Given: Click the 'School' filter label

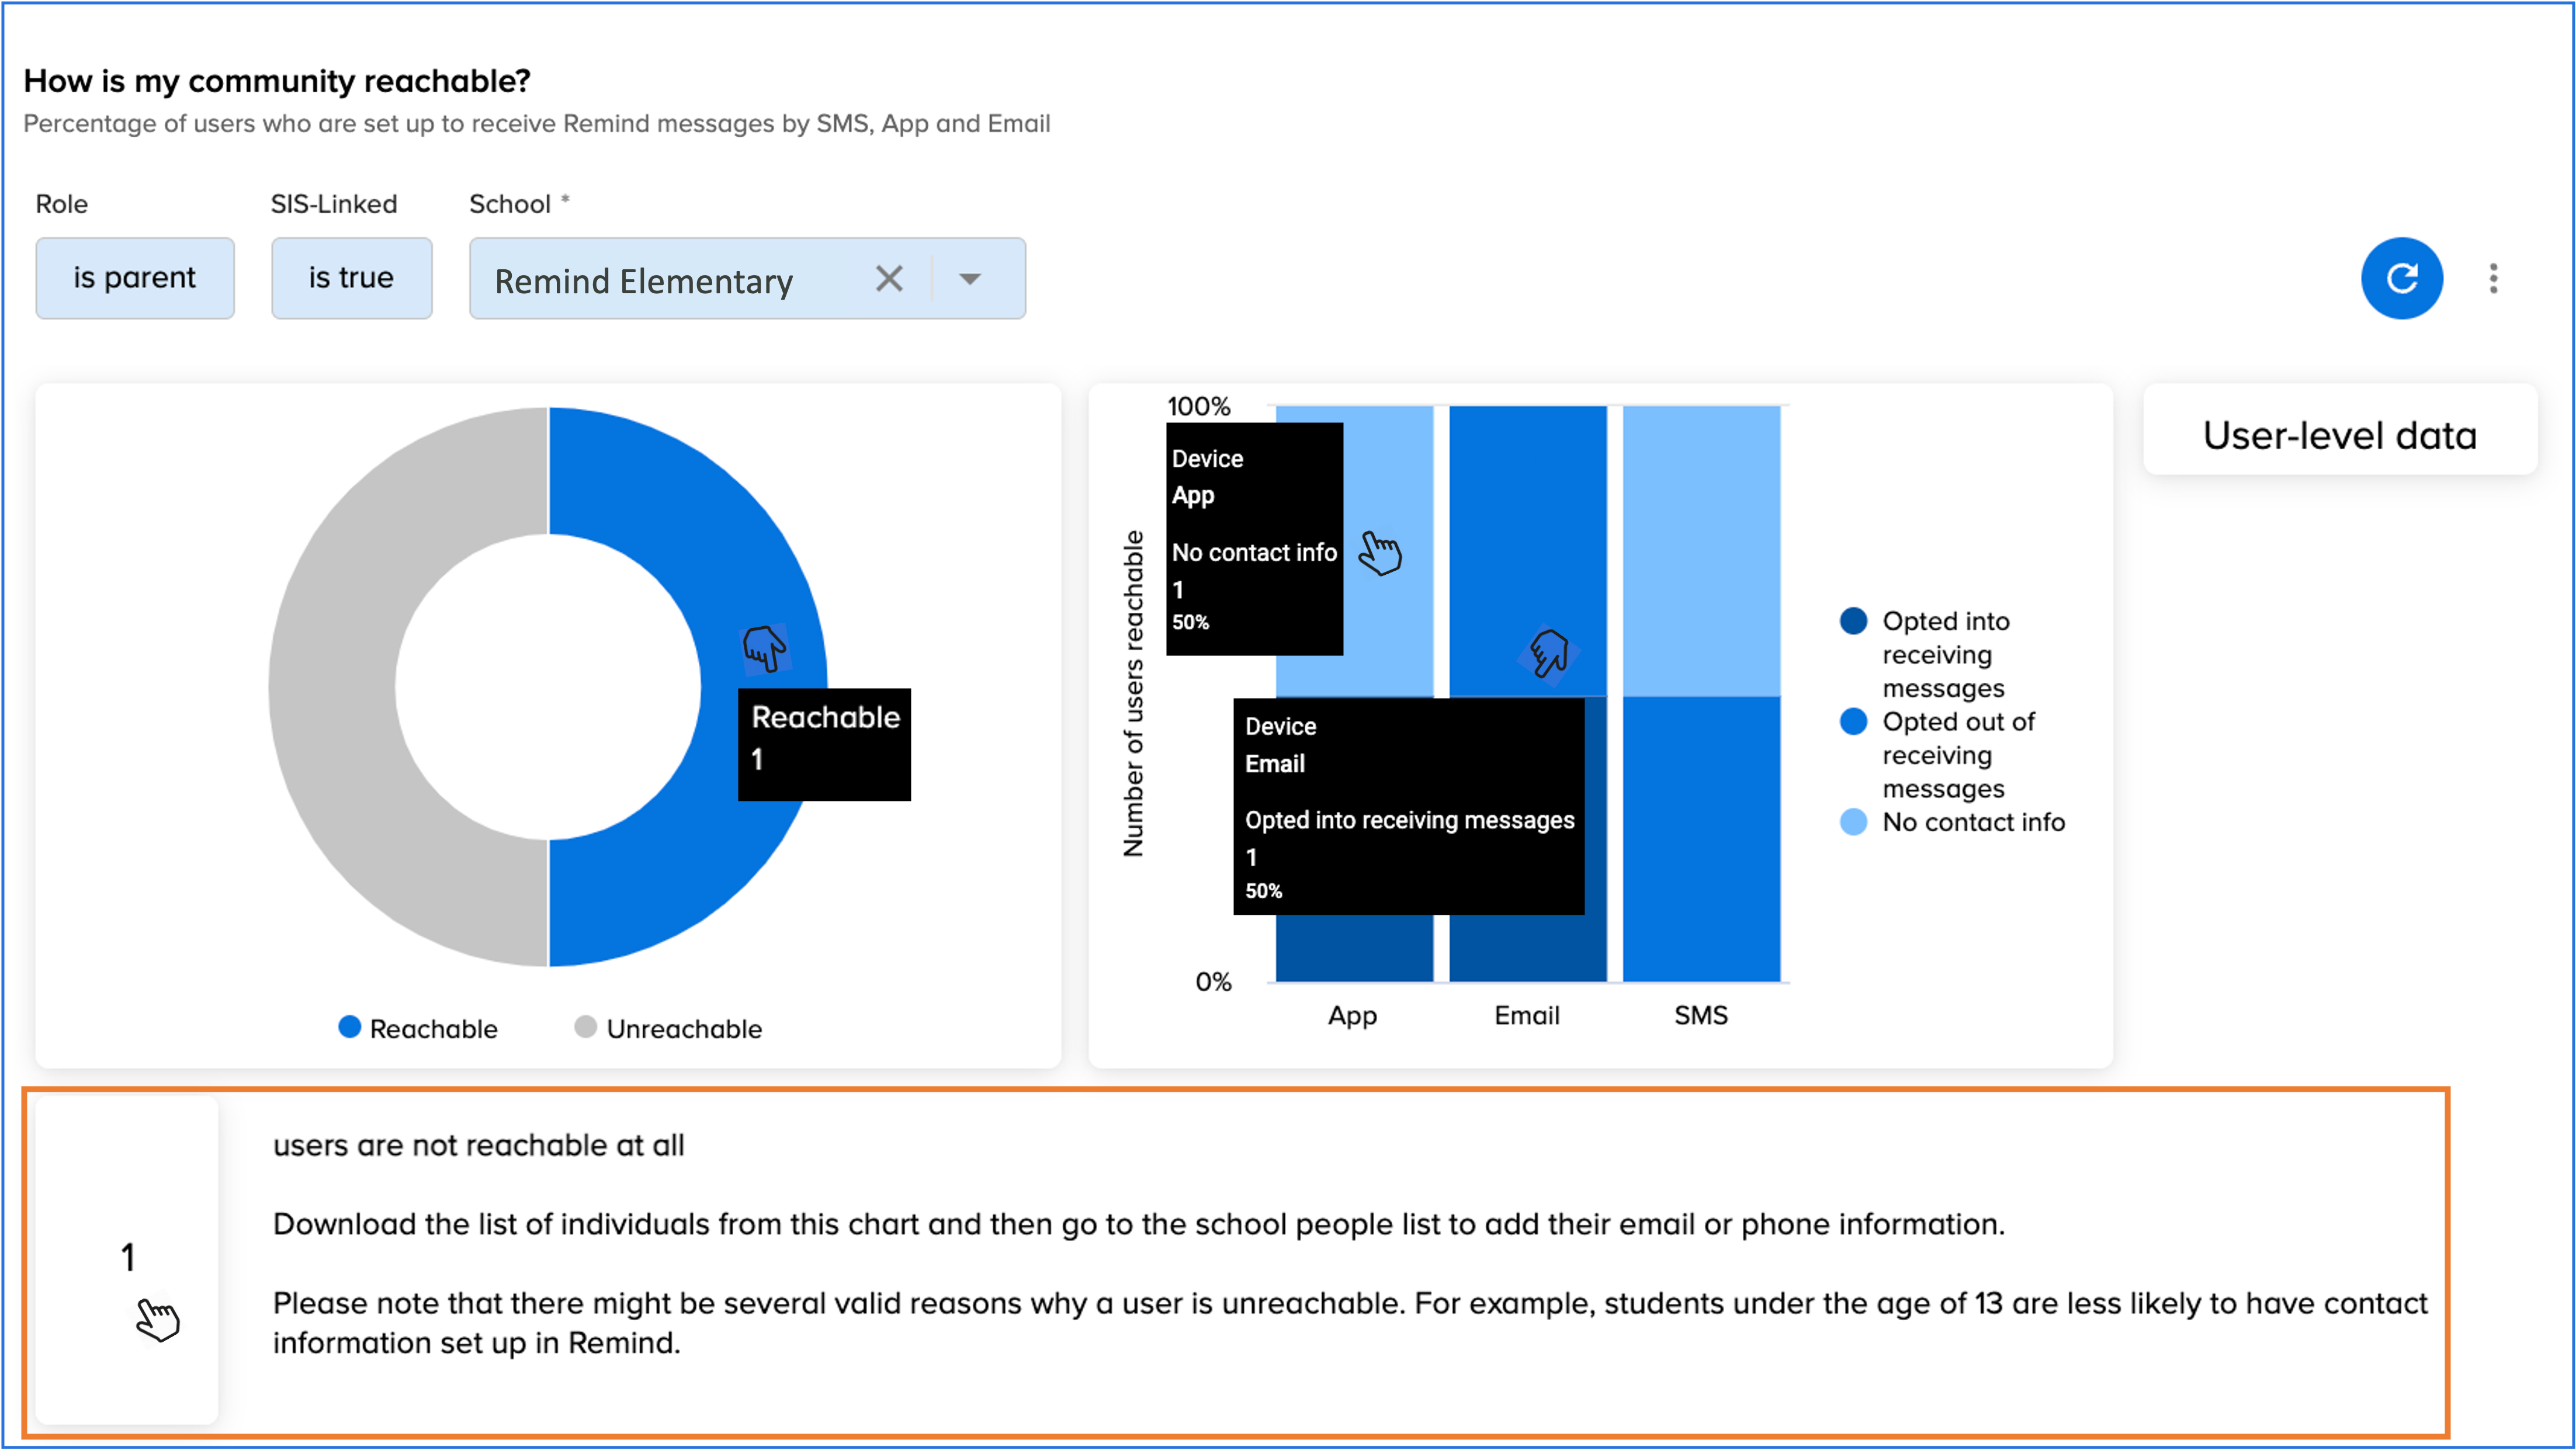Looking at the screenshot, I should coord(510,204).
